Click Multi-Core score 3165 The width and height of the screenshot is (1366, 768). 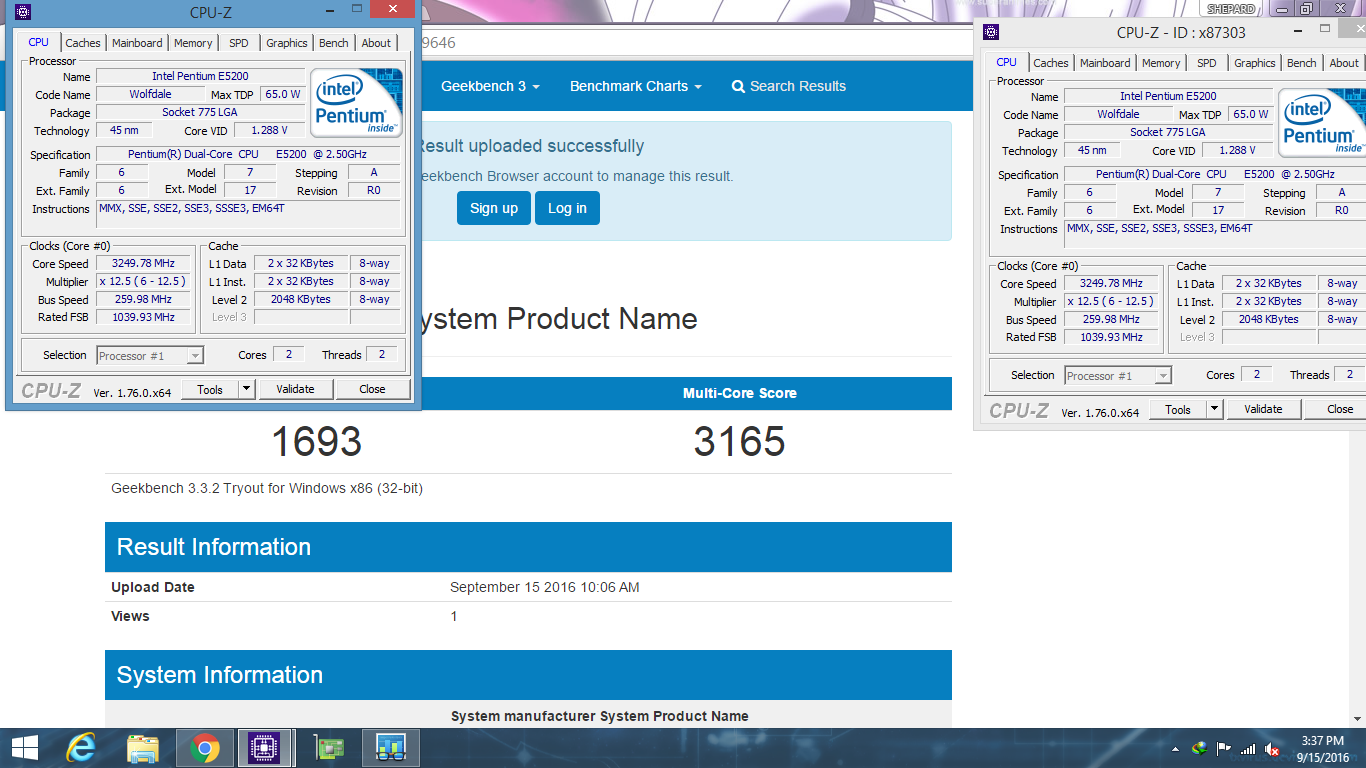click(740, 441)
